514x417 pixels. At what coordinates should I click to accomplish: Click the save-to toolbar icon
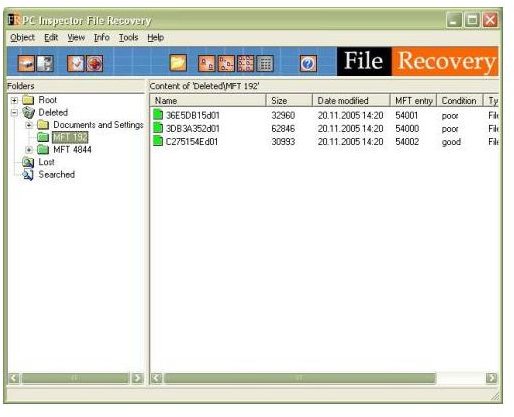click(x=45, y=63)
